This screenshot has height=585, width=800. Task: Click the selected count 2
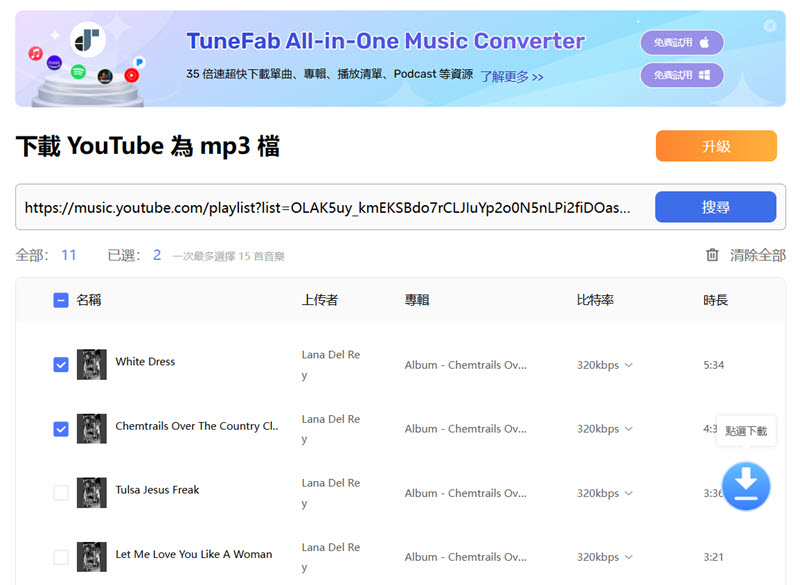[157, 255]
